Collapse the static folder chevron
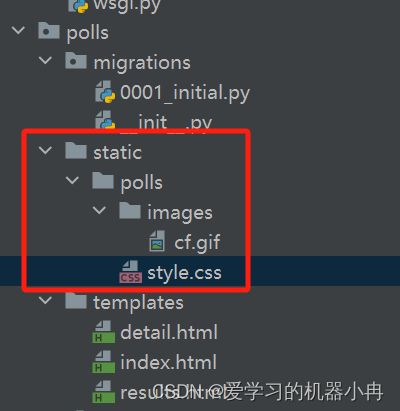This screenshot has width=400, height=411. [45, 151]
